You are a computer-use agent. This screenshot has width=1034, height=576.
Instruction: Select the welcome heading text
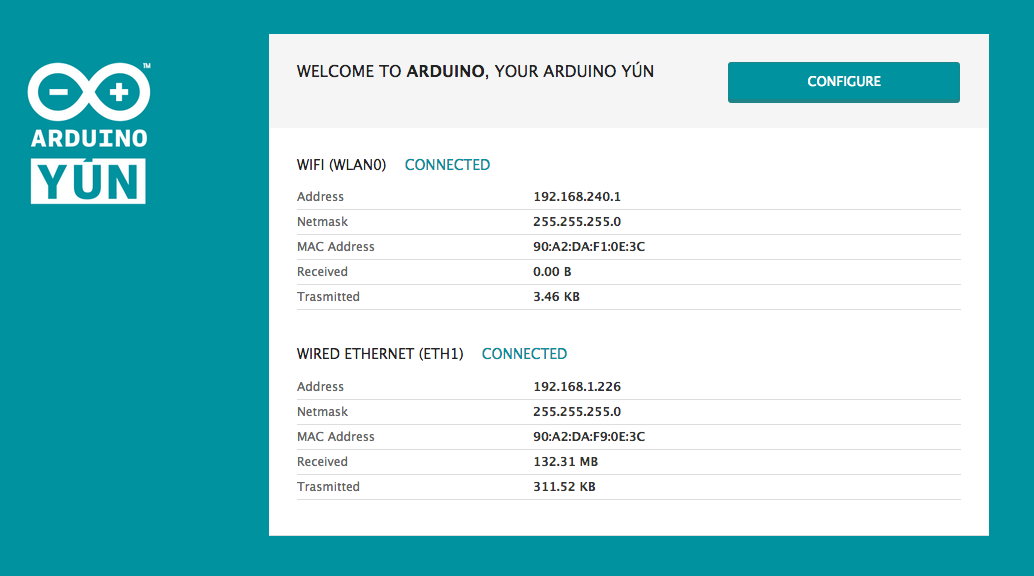(x=475, y=71)
